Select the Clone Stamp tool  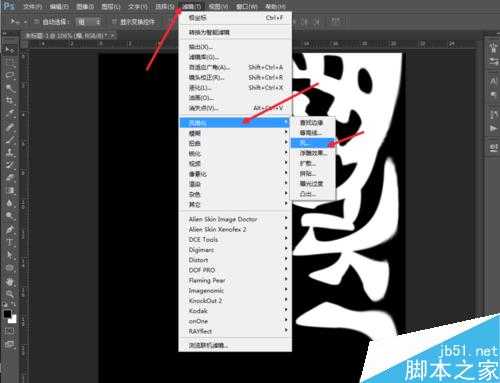[x=10, y=152]
